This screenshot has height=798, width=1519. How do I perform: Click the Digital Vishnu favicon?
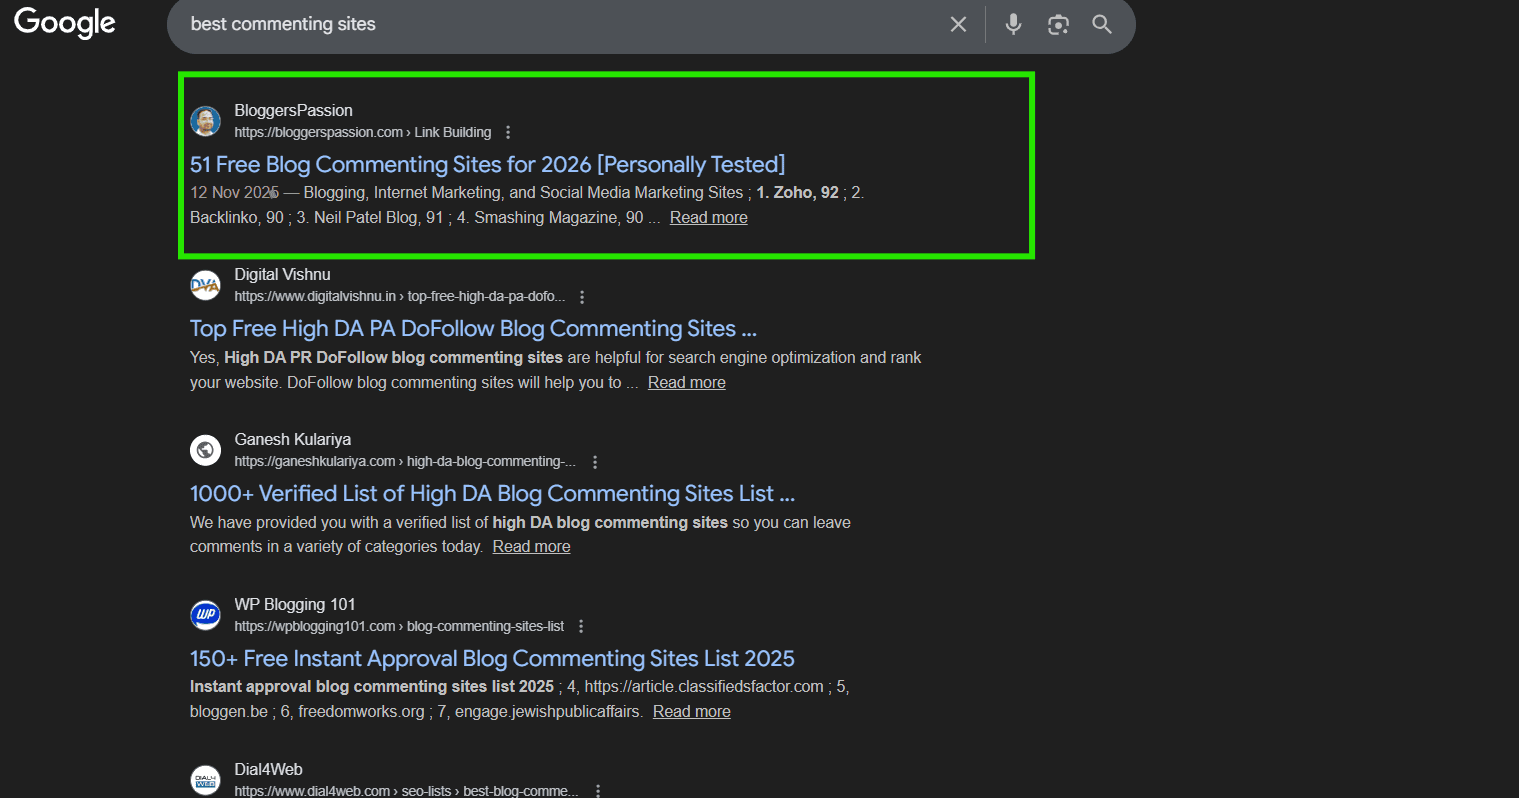(x=205, y=285)
